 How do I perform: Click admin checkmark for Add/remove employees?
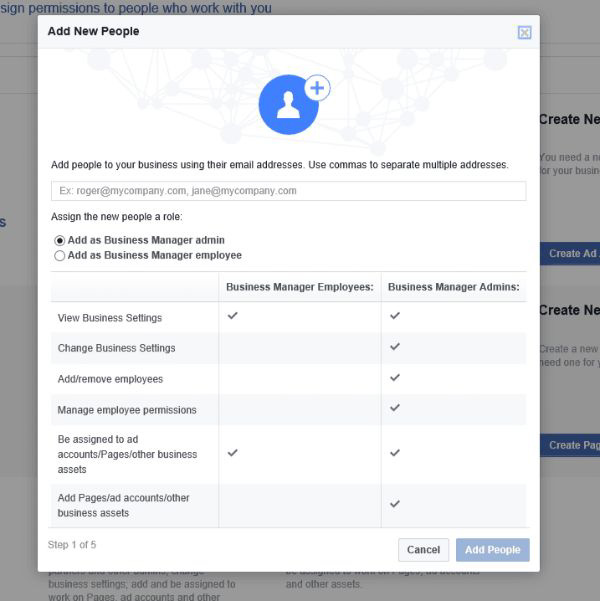(x=395, y=378)
